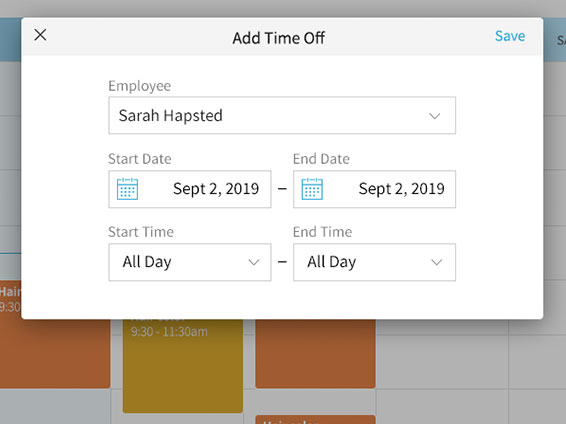Open the Employee dropdown showing Sarah Hapsted
Viewport: 566px width, 424px height.
[x=282, y=115]
